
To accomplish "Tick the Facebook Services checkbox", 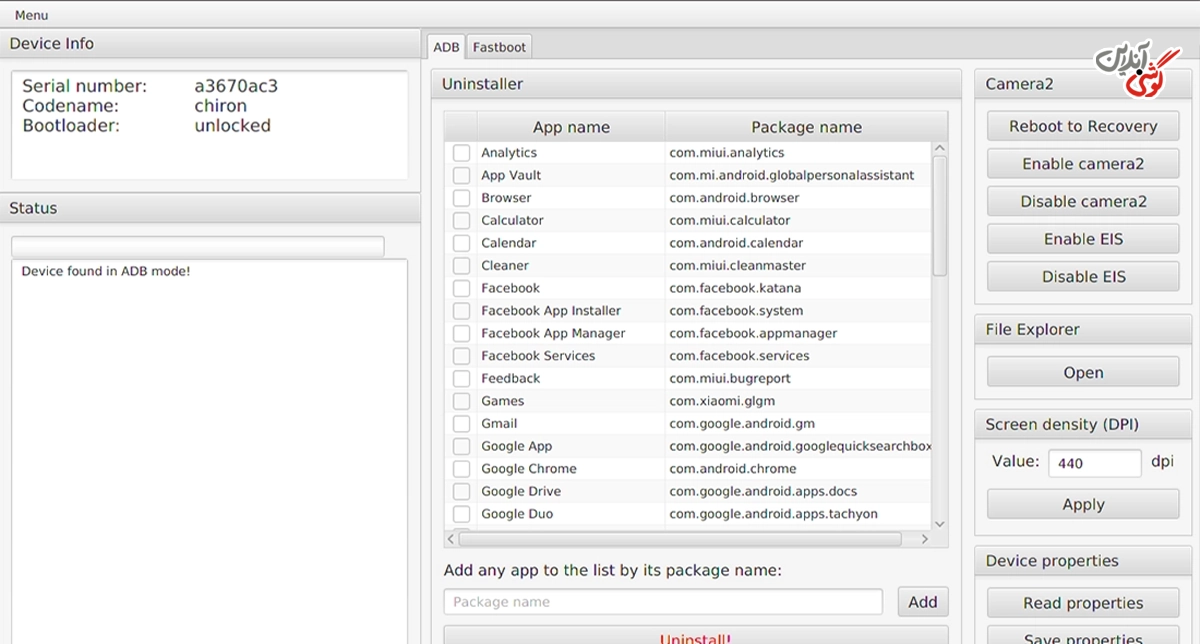I will tap(461, 356).
